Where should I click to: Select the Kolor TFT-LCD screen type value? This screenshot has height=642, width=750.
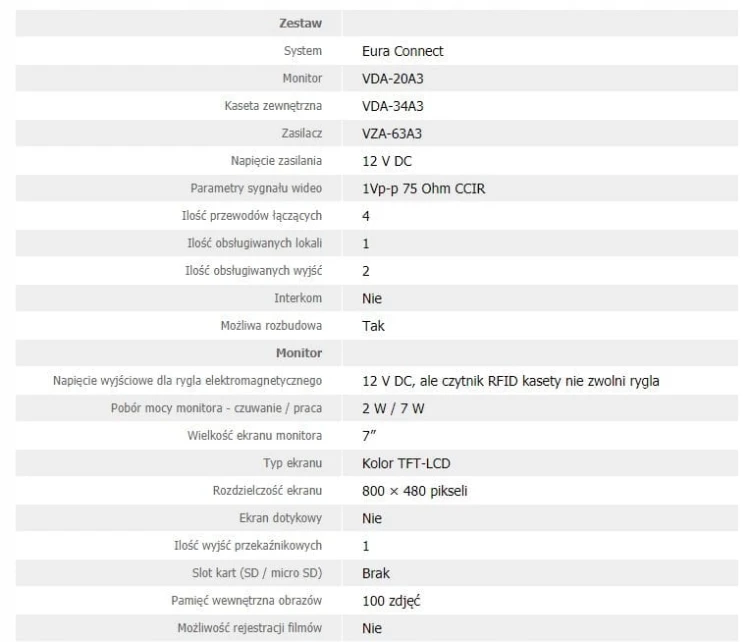[x=406, y=463]
